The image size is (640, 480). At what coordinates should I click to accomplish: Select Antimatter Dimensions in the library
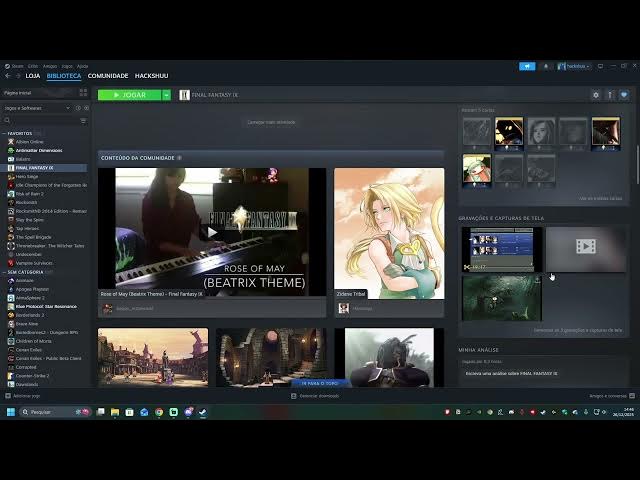(x=39, y=151)
